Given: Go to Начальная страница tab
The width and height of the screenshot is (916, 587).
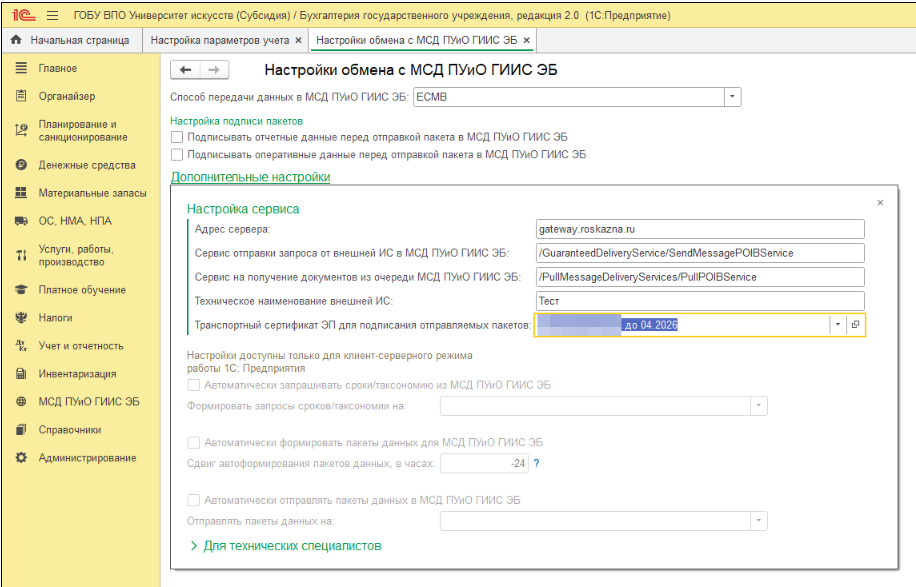Looking at the screenshot, I should pos(70,40).
